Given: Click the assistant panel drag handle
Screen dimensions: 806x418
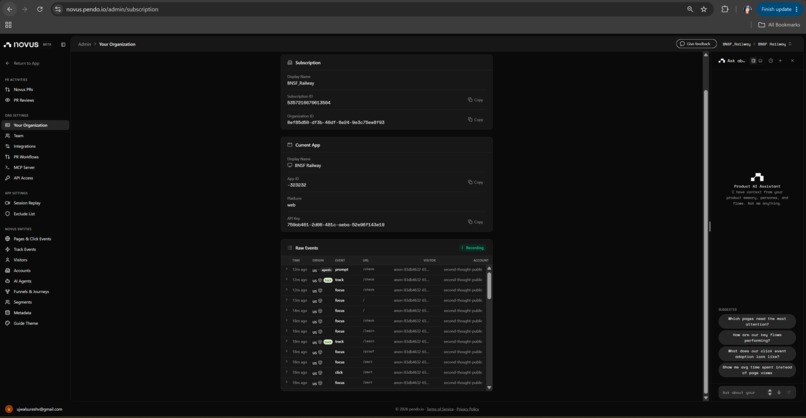Looking at the screenshot, I should tap(710, 226).
